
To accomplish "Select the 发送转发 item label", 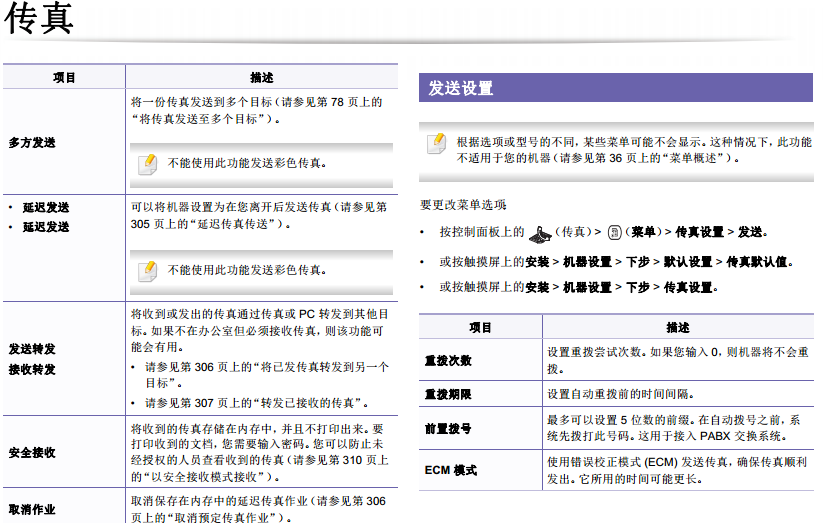I will [32, 349].
